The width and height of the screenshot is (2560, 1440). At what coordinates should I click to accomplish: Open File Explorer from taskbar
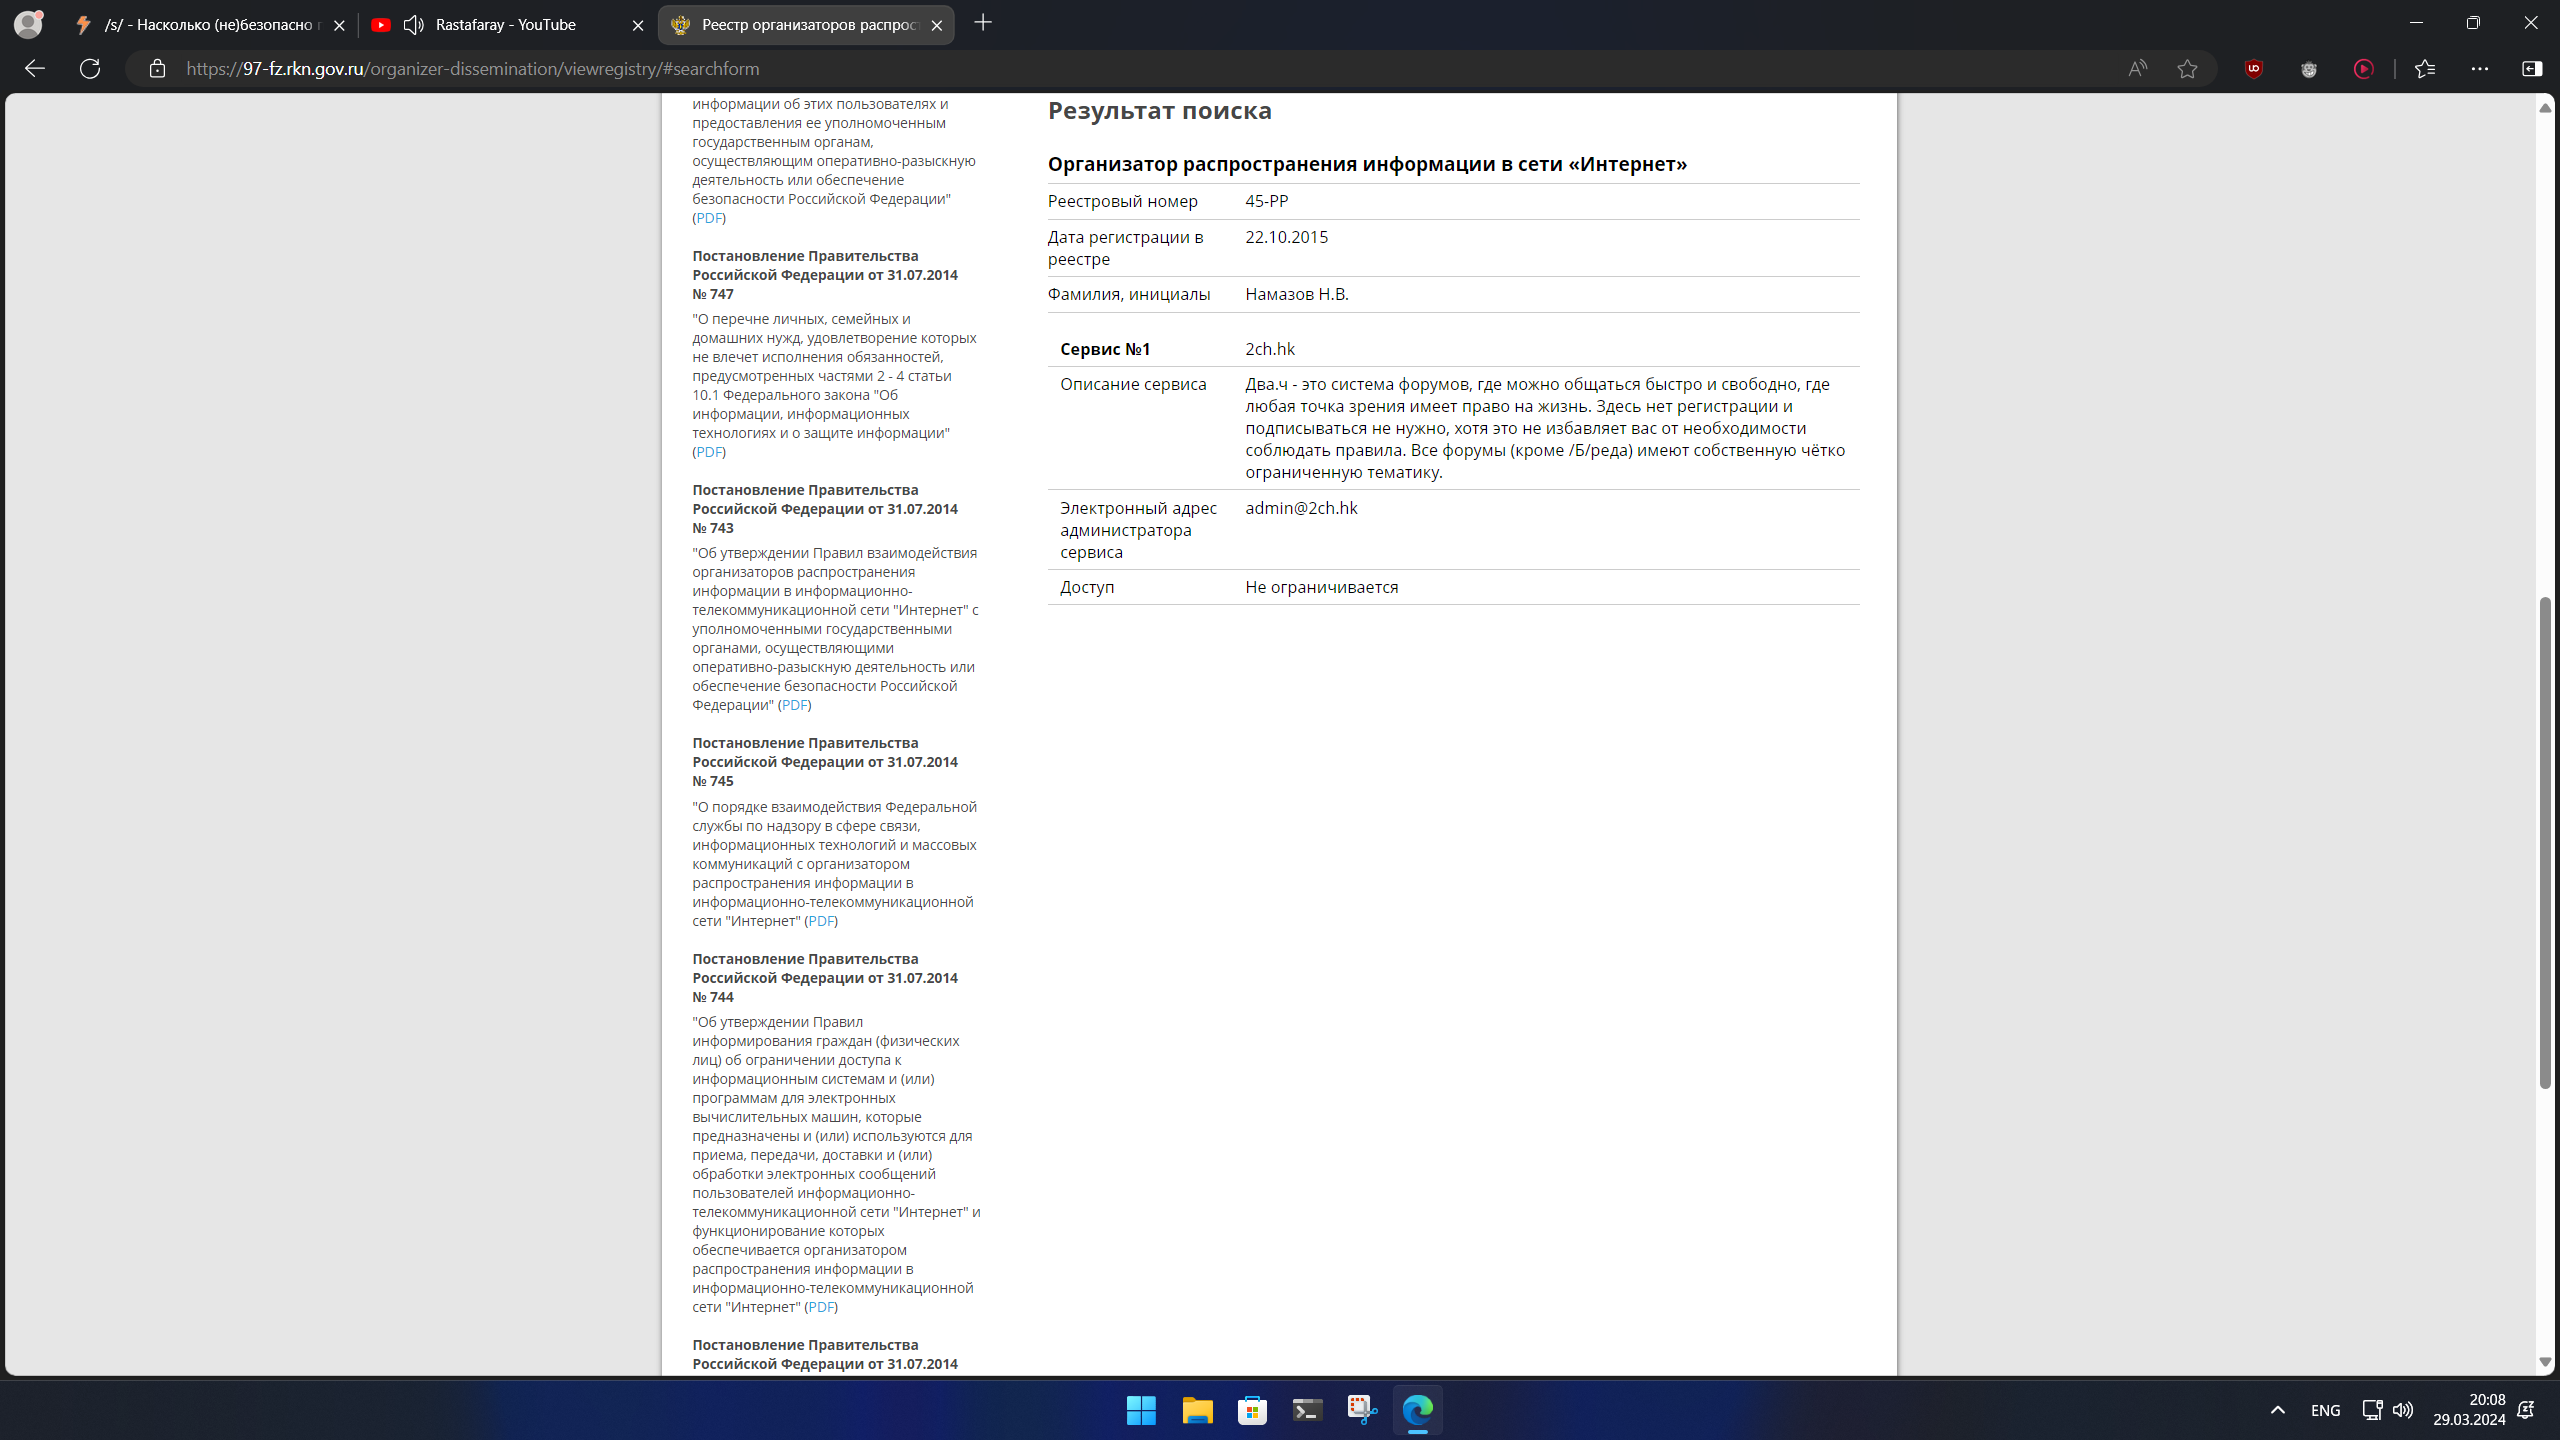click(1197, 1410)
